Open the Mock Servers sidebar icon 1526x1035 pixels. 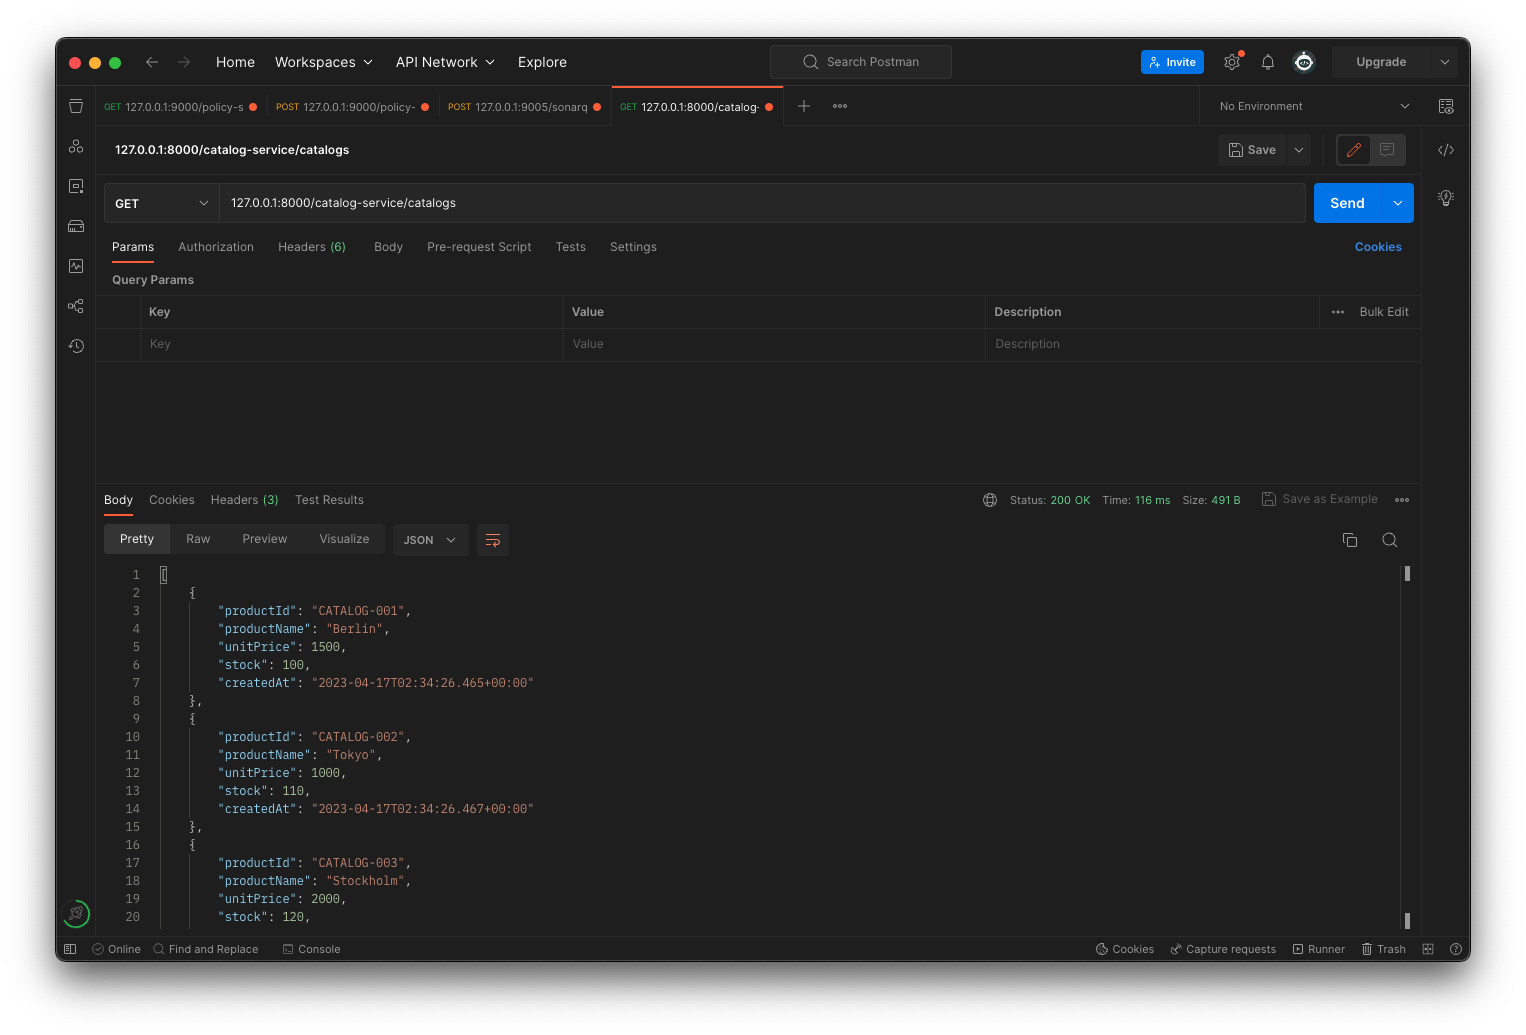(76, 226)
